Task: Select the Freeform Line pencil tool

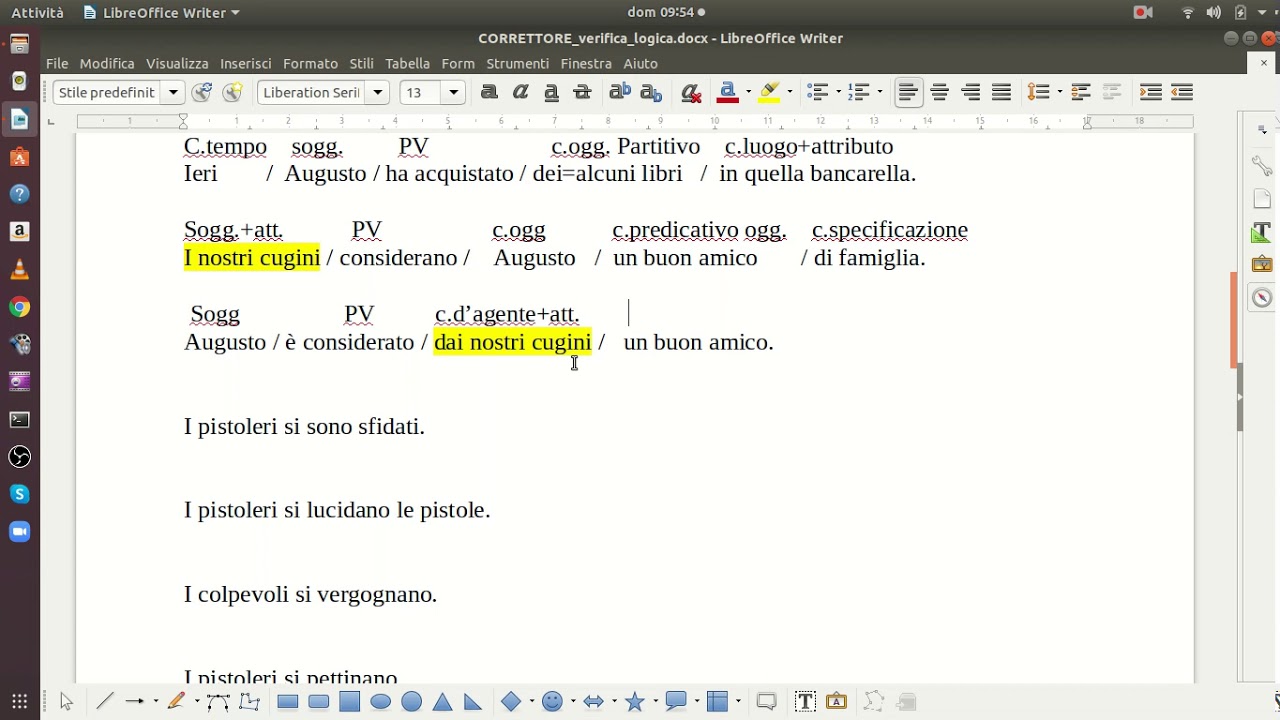Action: (177, 701)
